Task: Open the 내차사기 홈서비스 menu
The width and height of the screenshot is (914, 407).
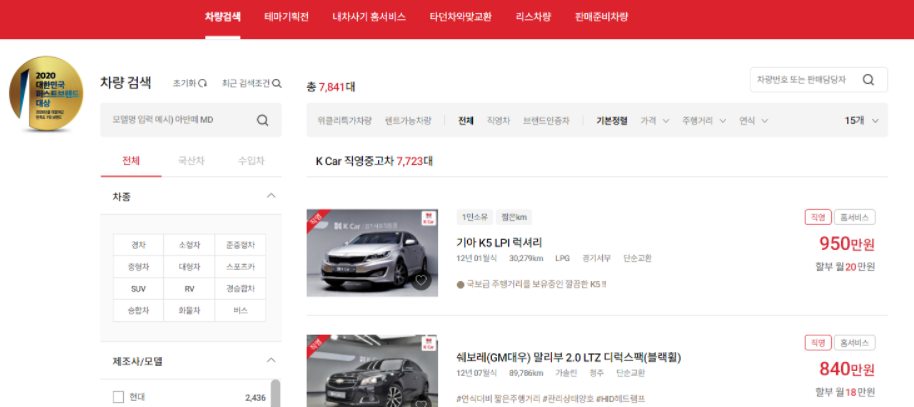Action: (x=369, y=17)
